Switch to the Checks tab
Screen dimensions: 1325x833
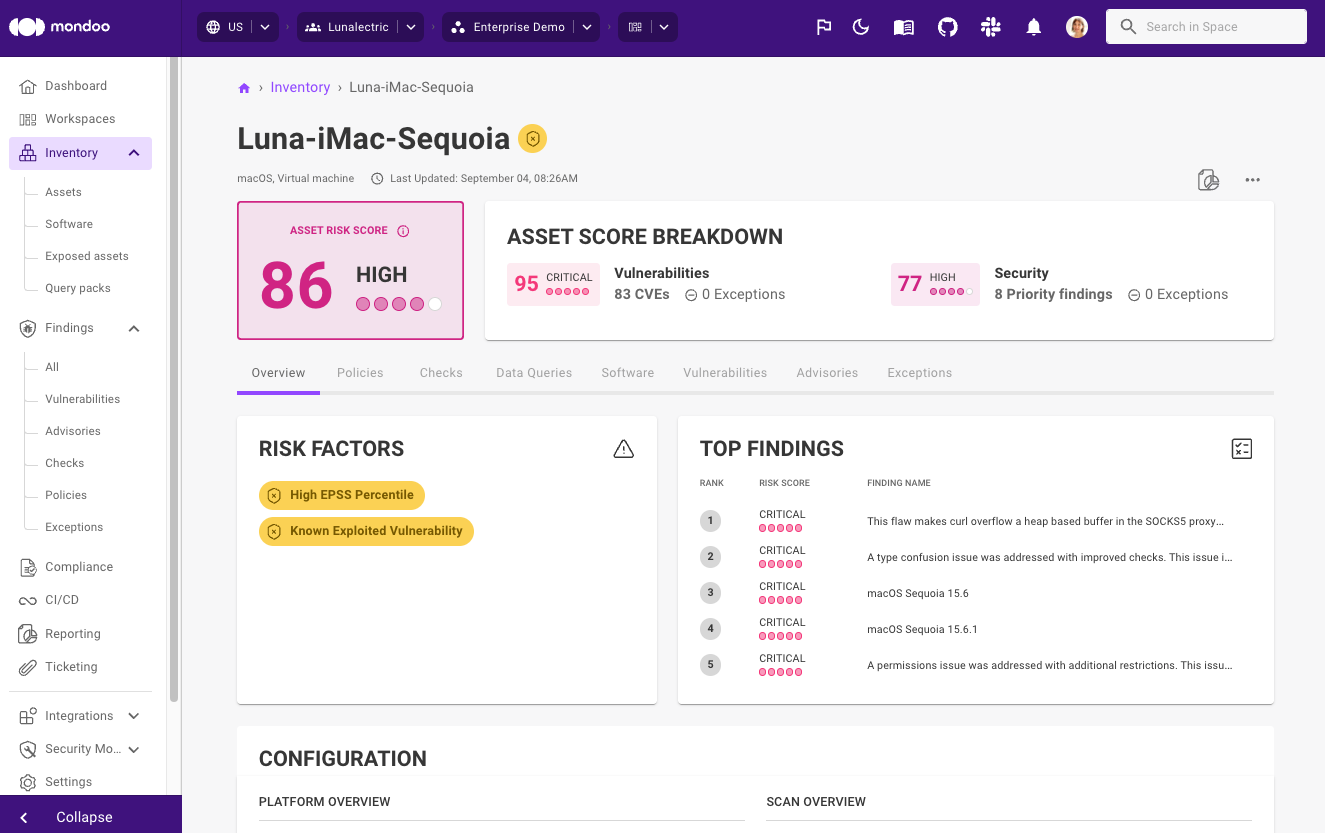(441, 373)
